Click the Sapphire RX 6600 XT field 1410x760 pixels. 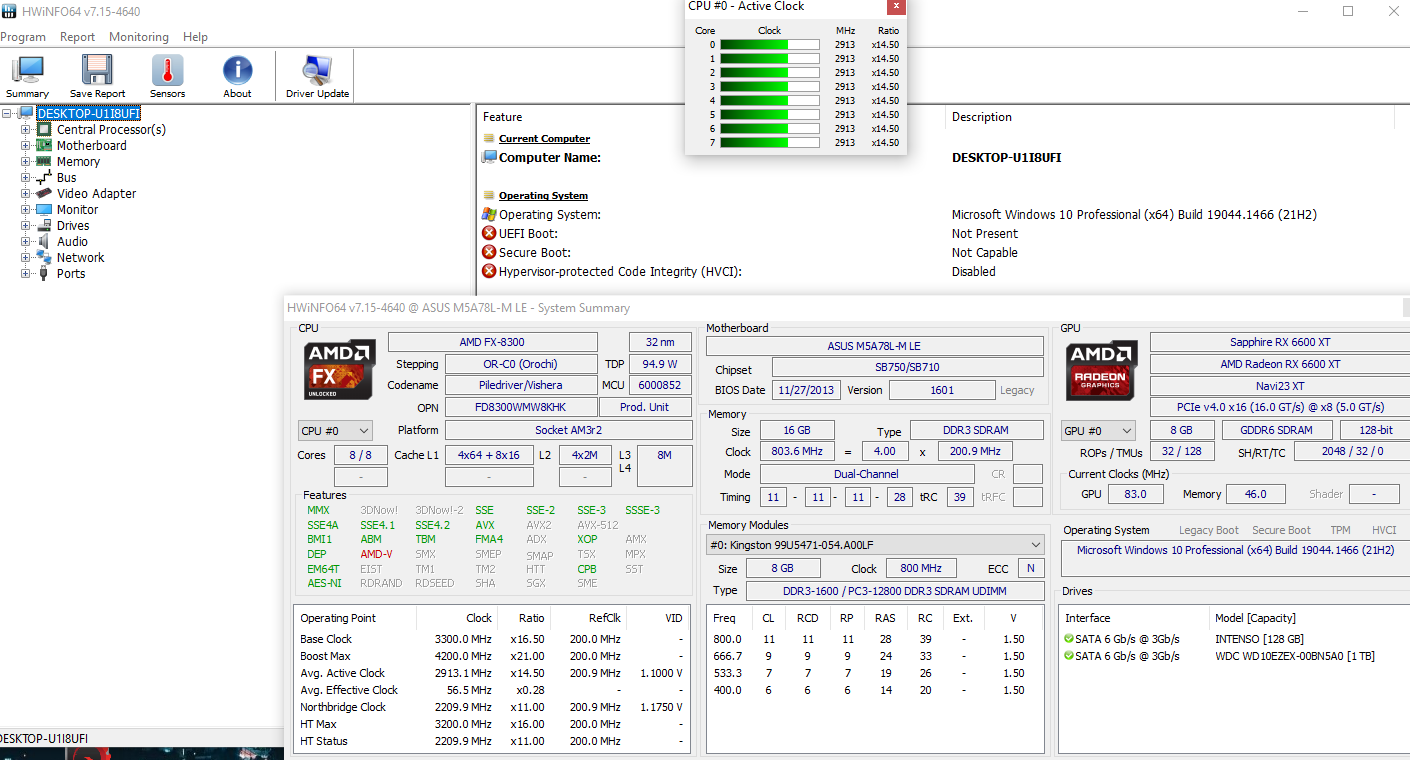(1280, 342)
